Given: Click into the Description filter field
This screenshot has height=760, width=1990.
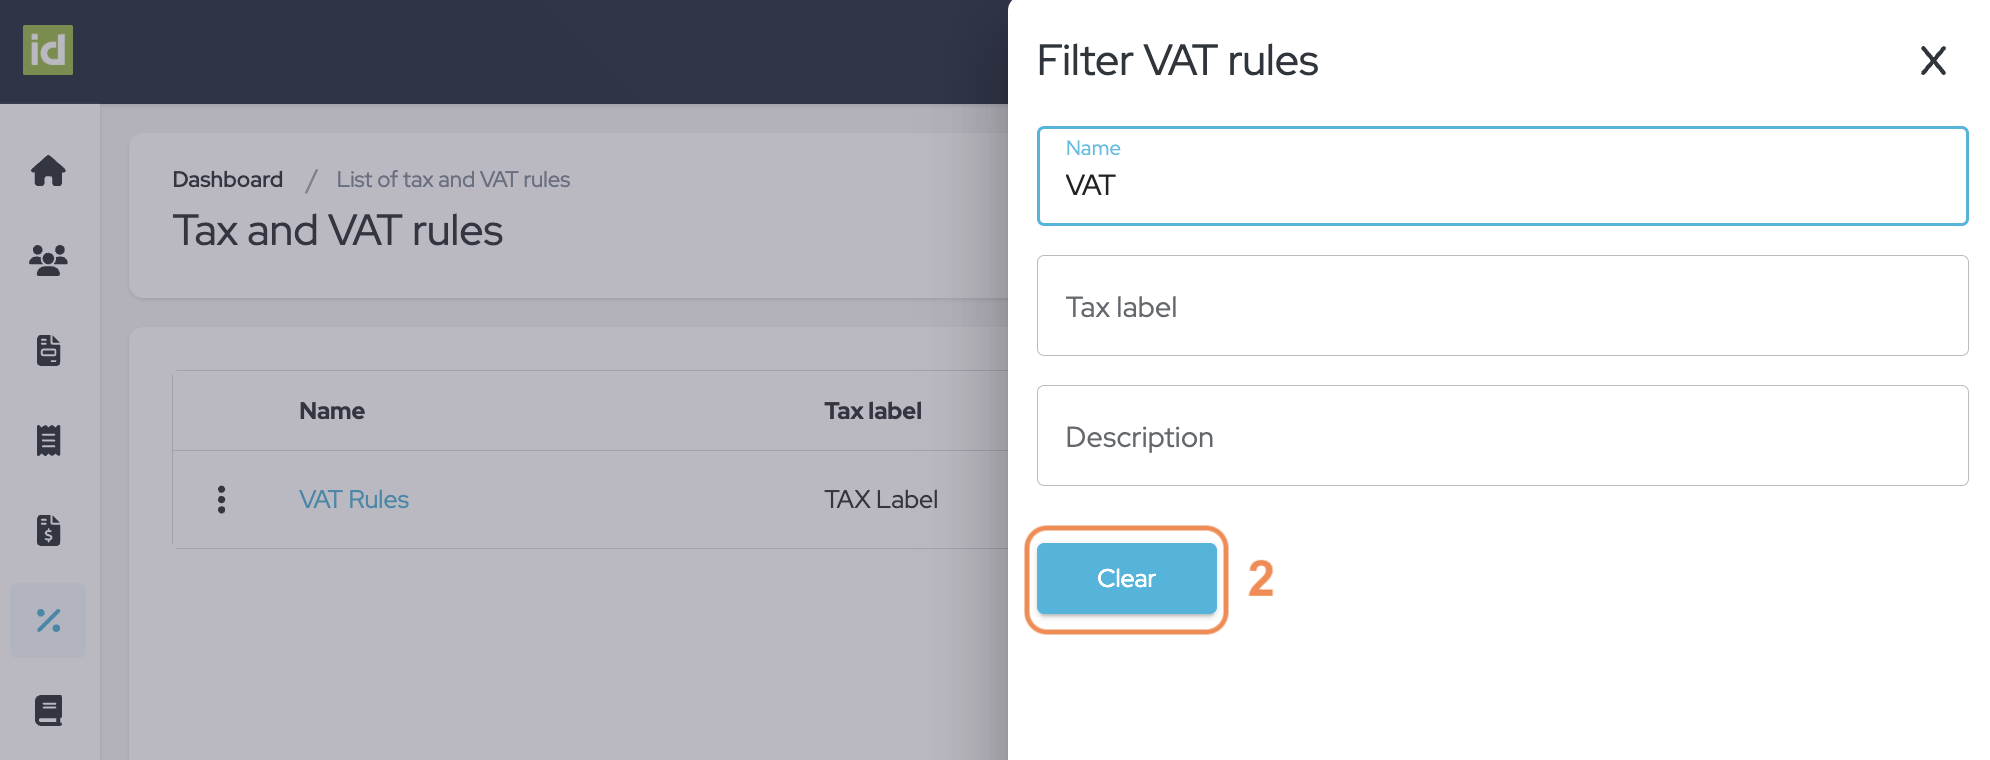Looking at the screenshot, I should (x=1502, y=436).
